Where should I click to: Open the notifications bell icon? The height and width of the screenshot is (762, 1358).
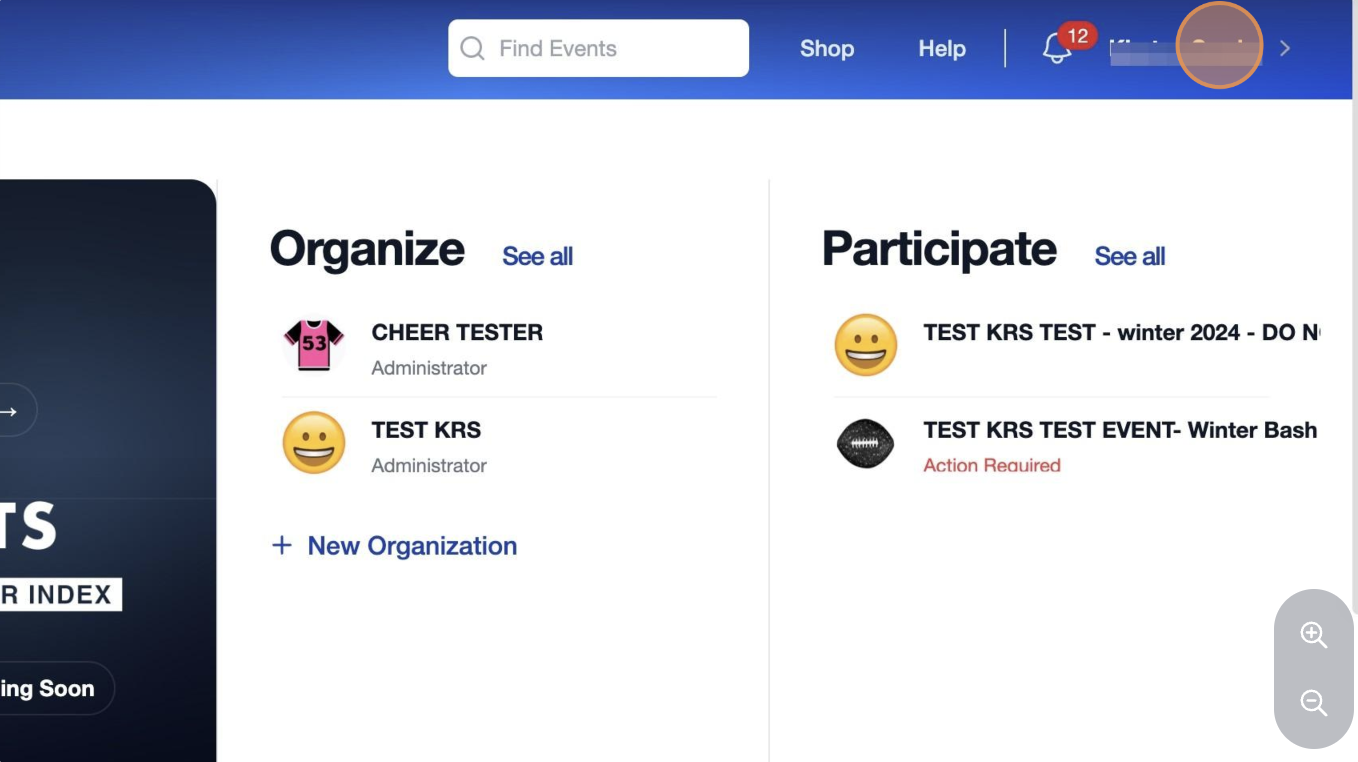[x=1056, y=49]
